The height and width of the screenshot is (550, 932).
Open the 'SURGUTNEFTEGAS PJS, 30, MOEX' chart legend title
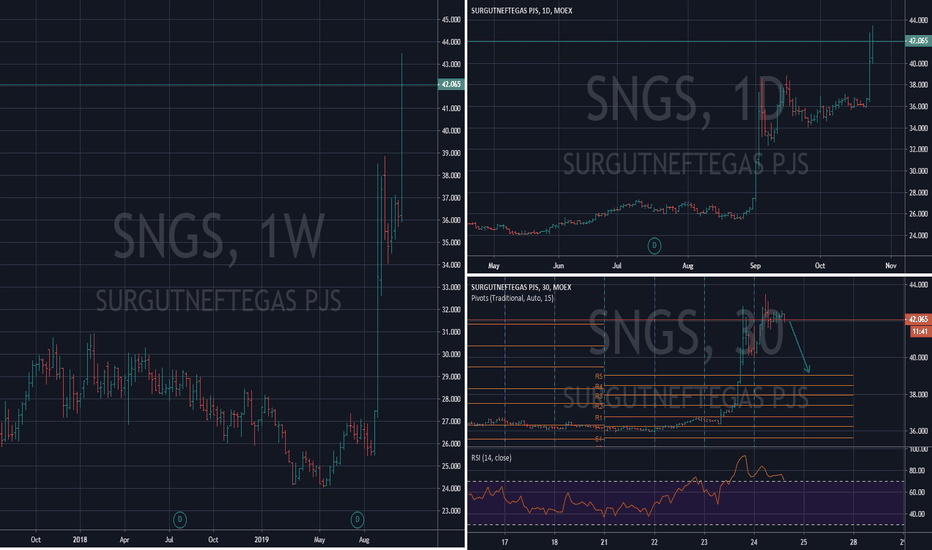[521, 287]
